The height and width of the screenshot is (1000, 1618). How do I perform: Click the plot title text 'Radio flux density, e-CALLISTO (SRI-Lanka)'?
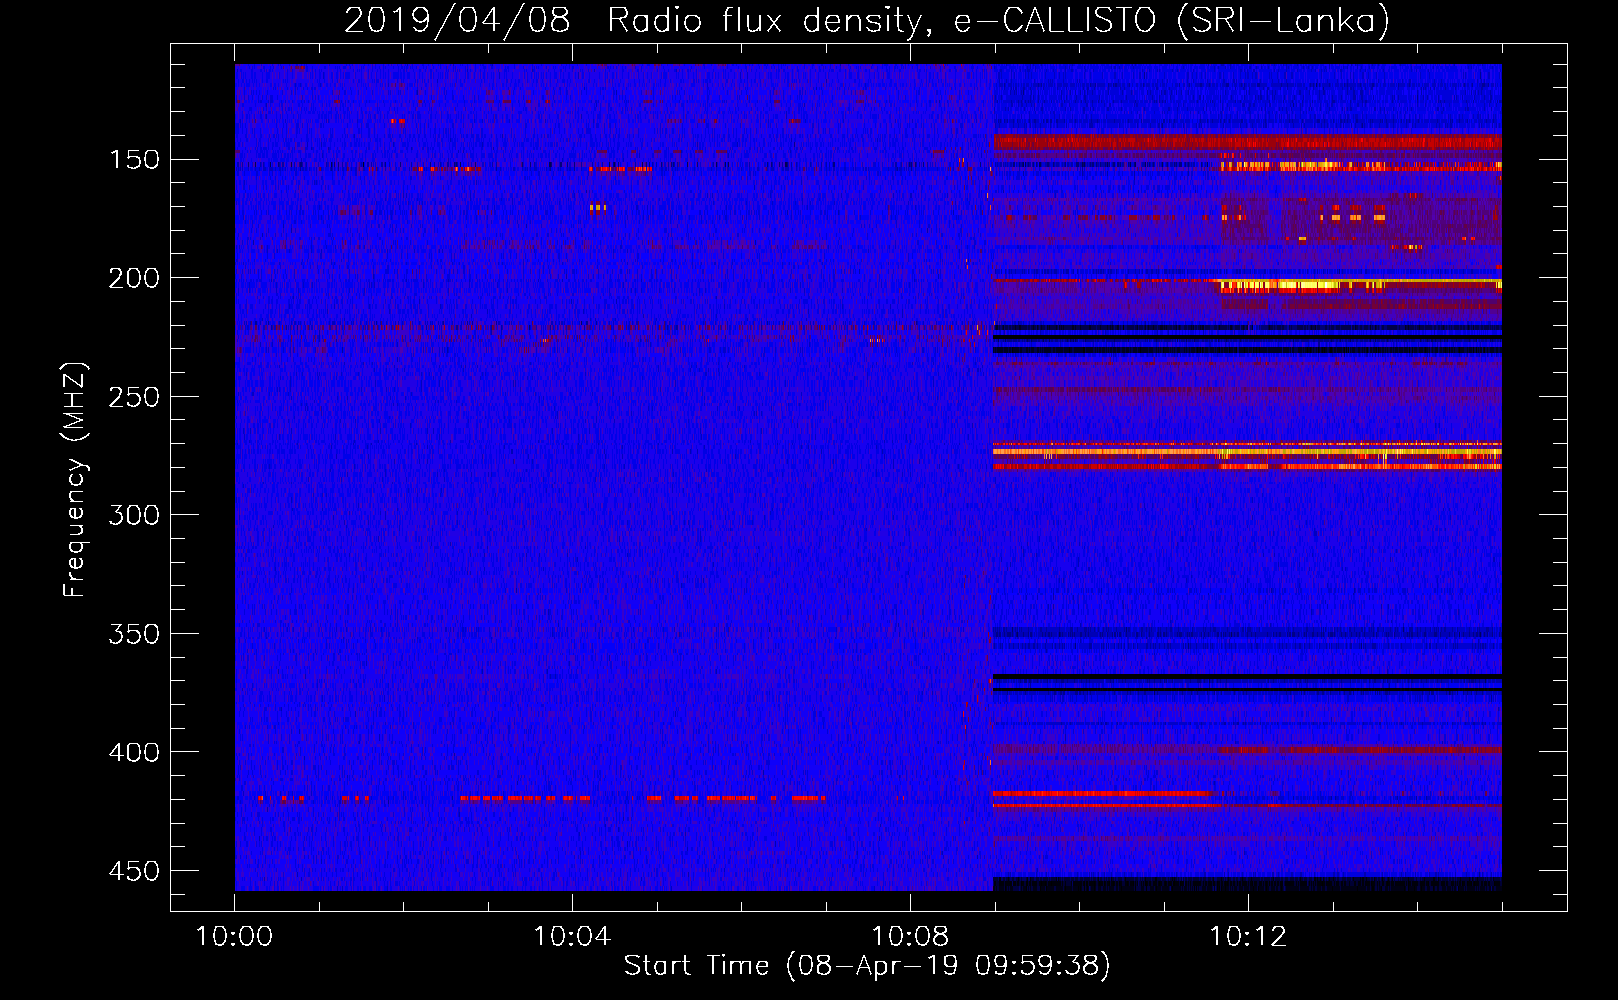click(x=998, y=20)
